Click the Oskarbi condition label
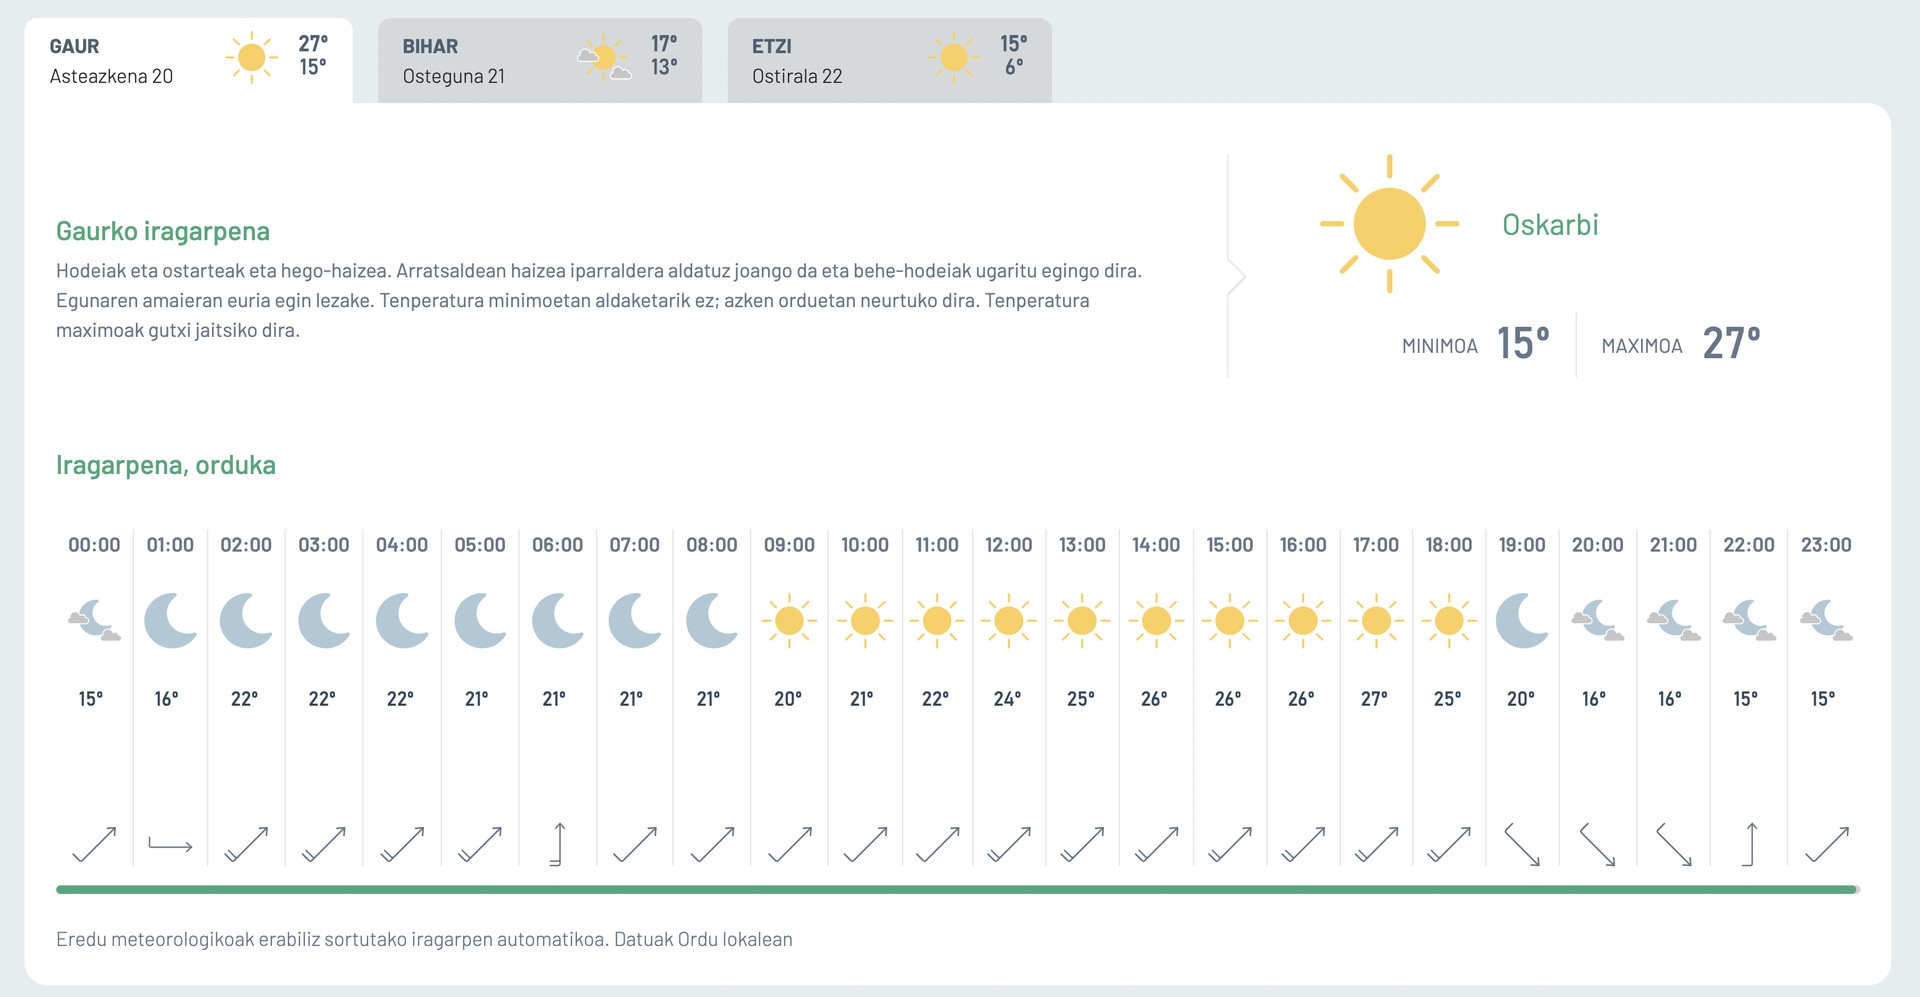Screen dimensions: 1920x997 click(1550, 225)
